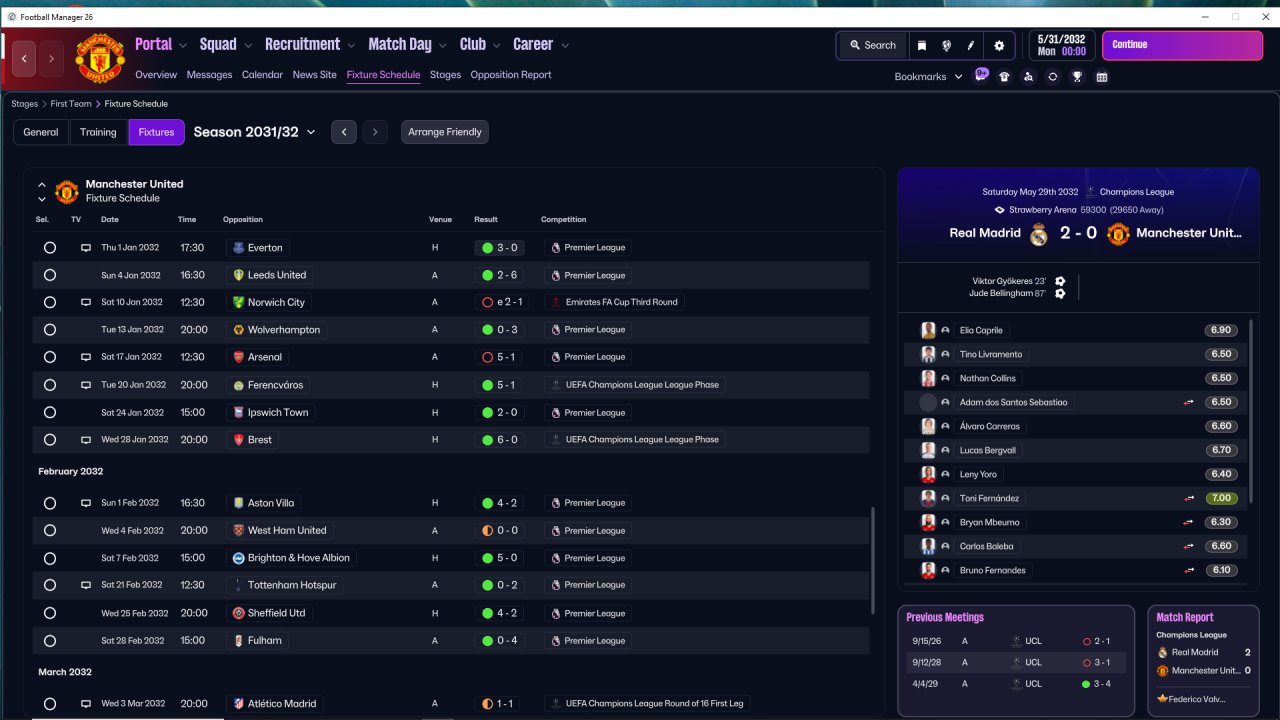Open the trophy icon in bookmarks bar

tap(1077, 77)
